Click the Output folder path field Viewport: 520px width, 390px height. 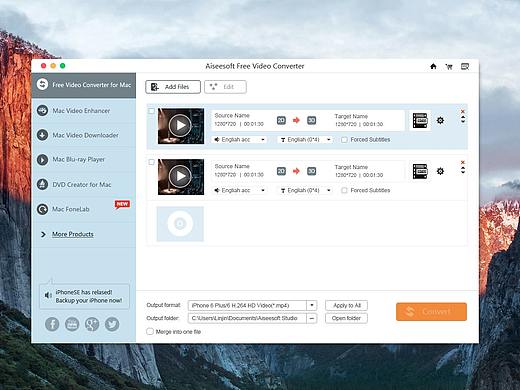coord(247,318)
